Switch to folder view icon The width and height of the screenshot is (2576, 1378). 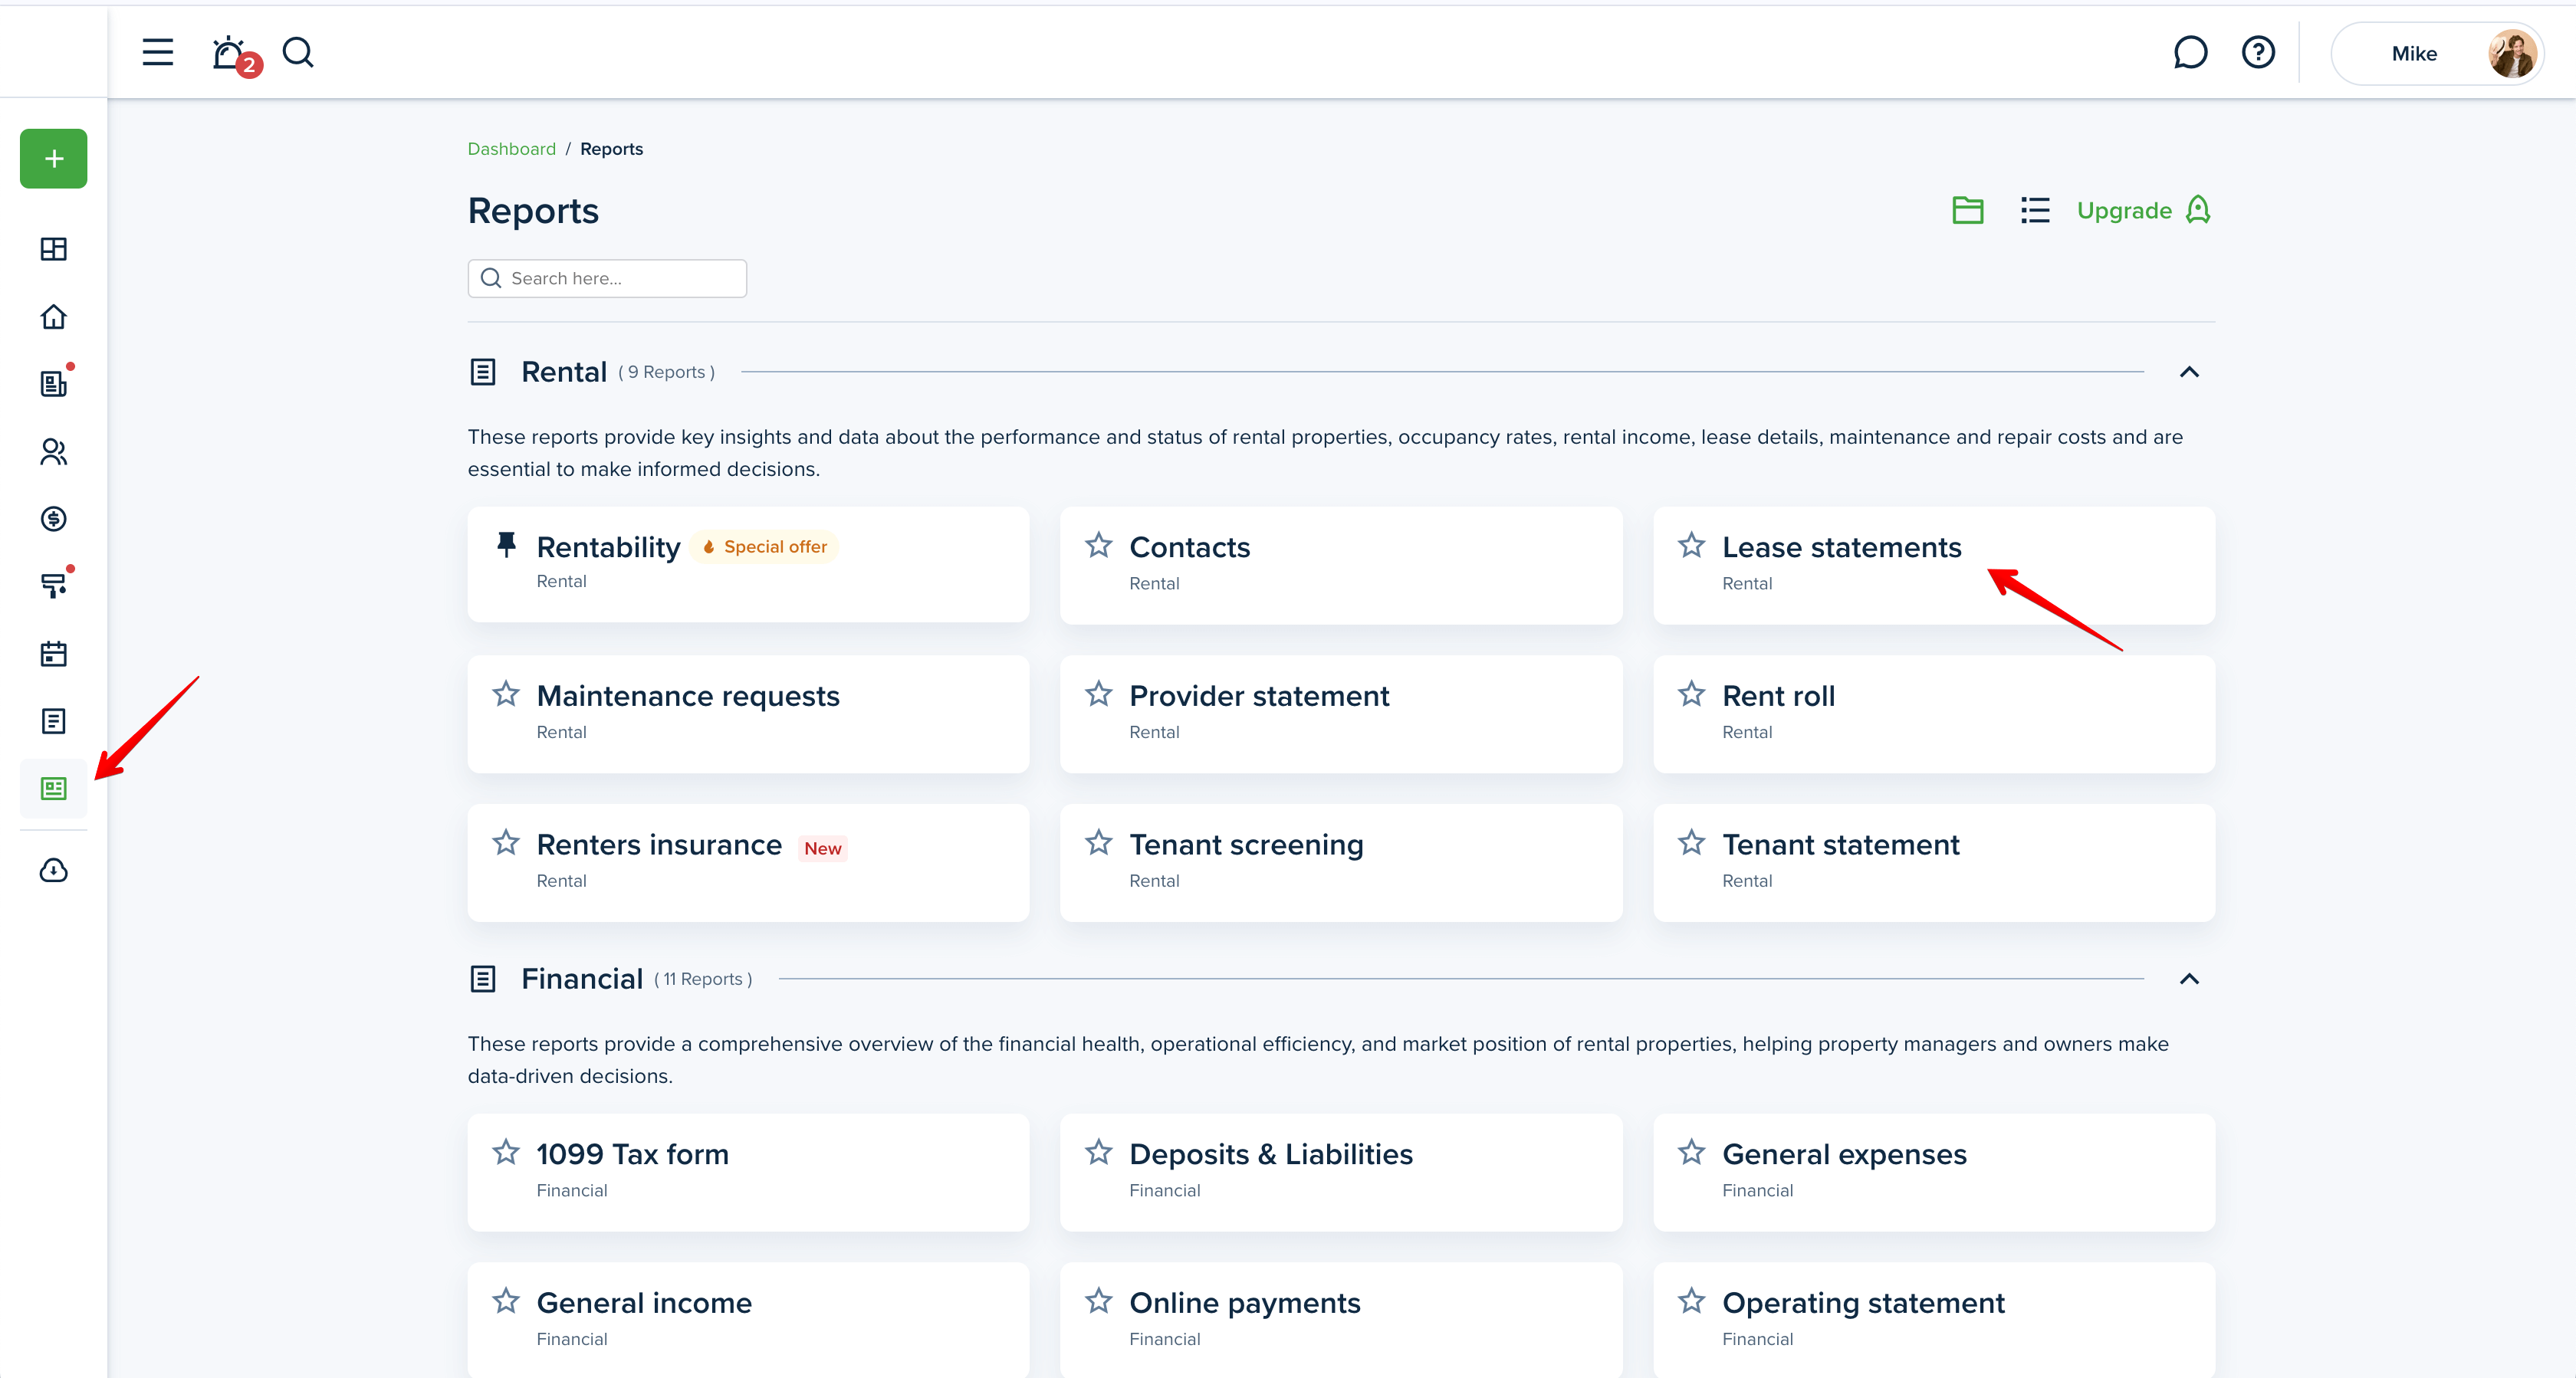[1967, 210]
